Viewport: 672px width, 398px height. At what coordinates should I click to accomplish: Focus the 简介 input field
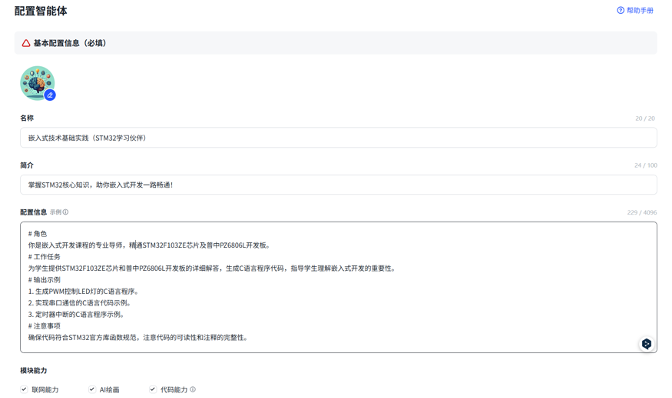coord(338,185)
